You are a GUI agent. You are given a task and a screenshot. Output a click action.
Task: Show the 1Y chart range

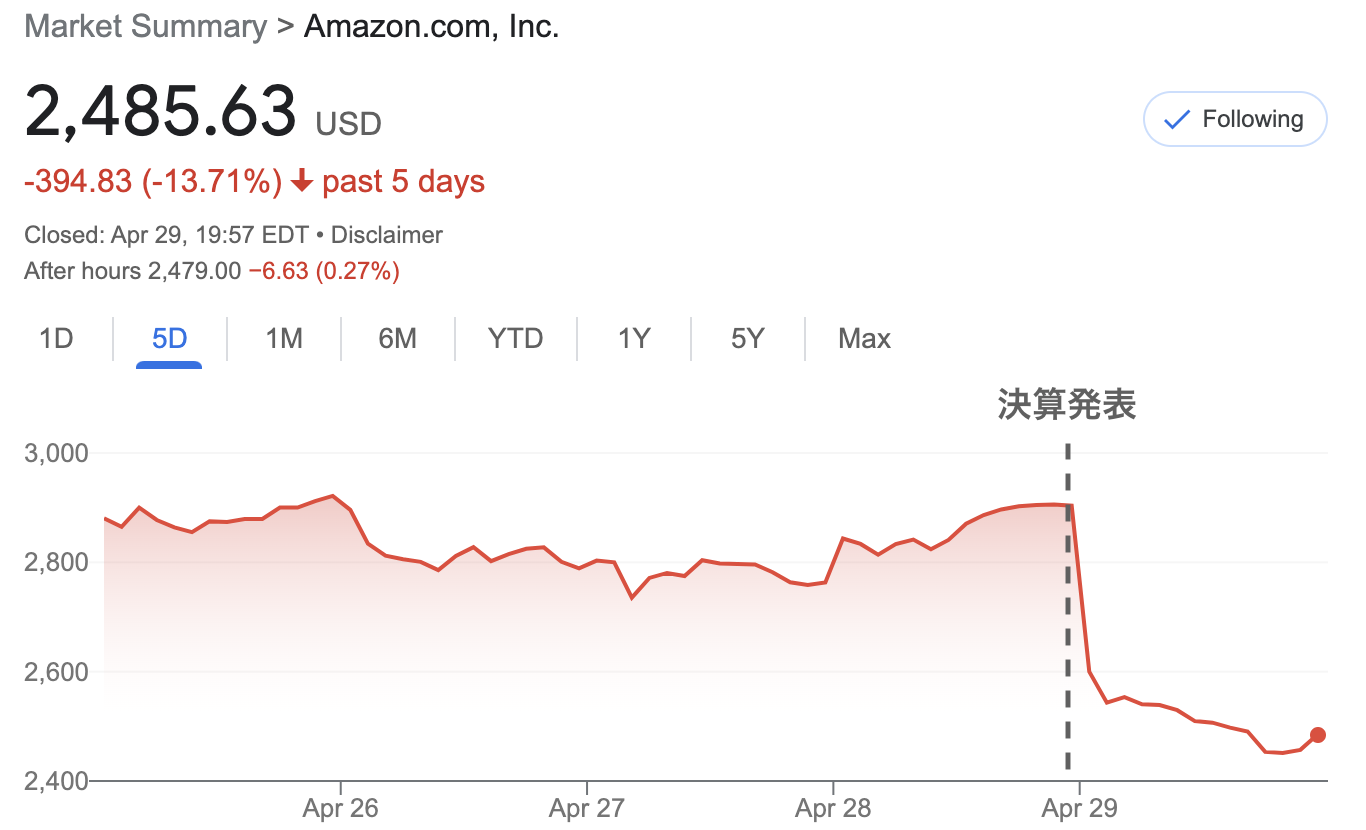634,339
